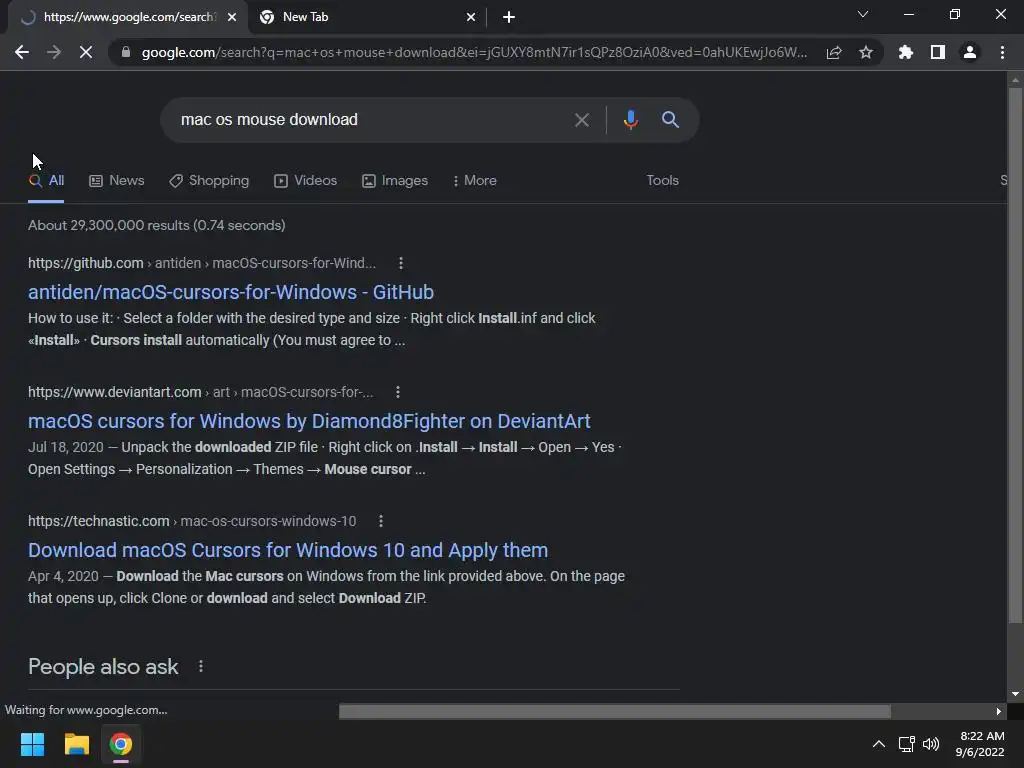
Task: Open clock showing 8:22 AM
Action: [980, 744]
